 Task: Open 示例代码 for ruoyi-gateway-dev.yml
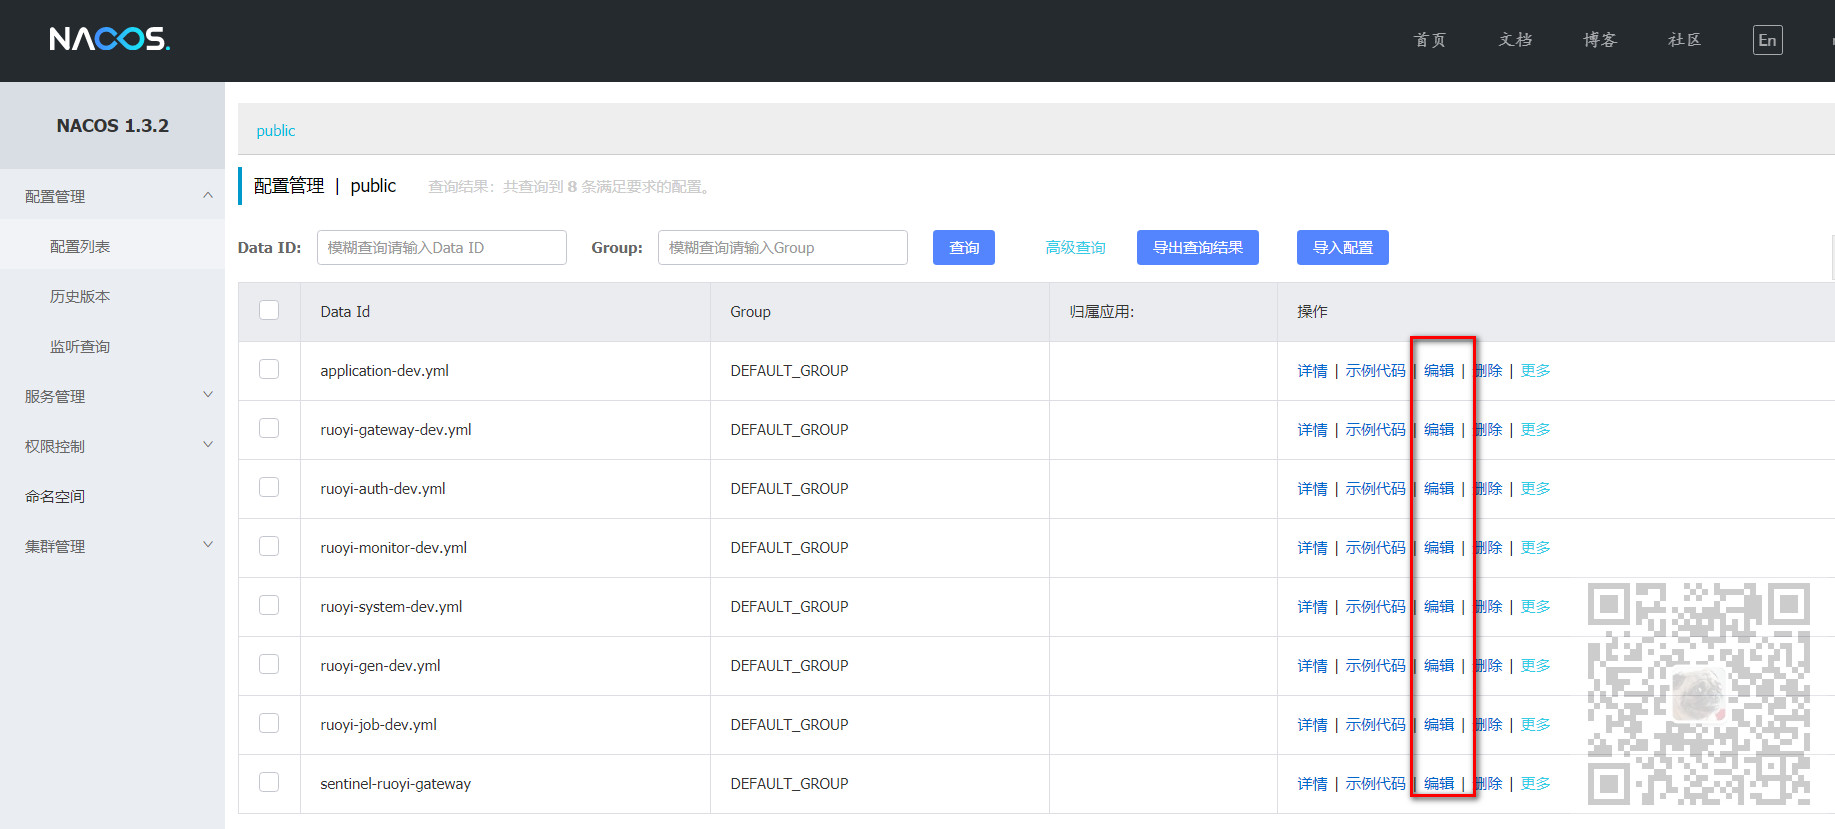[1375, 430]
